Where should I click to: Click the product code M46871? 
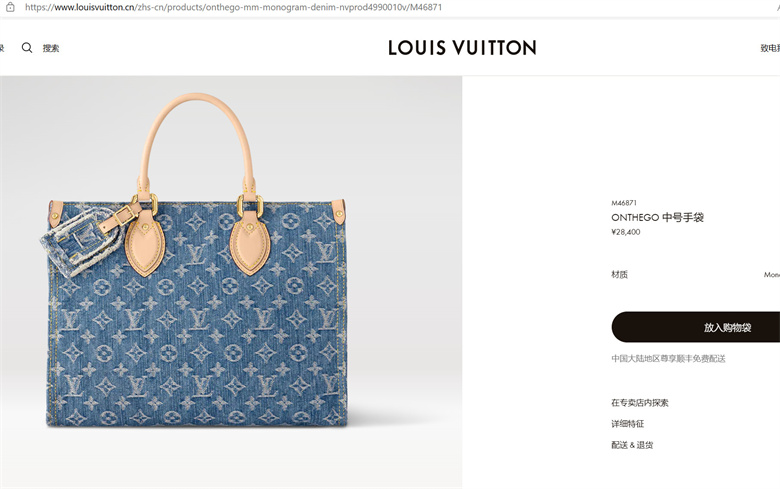pyautogui.click(x=624, y=203)
